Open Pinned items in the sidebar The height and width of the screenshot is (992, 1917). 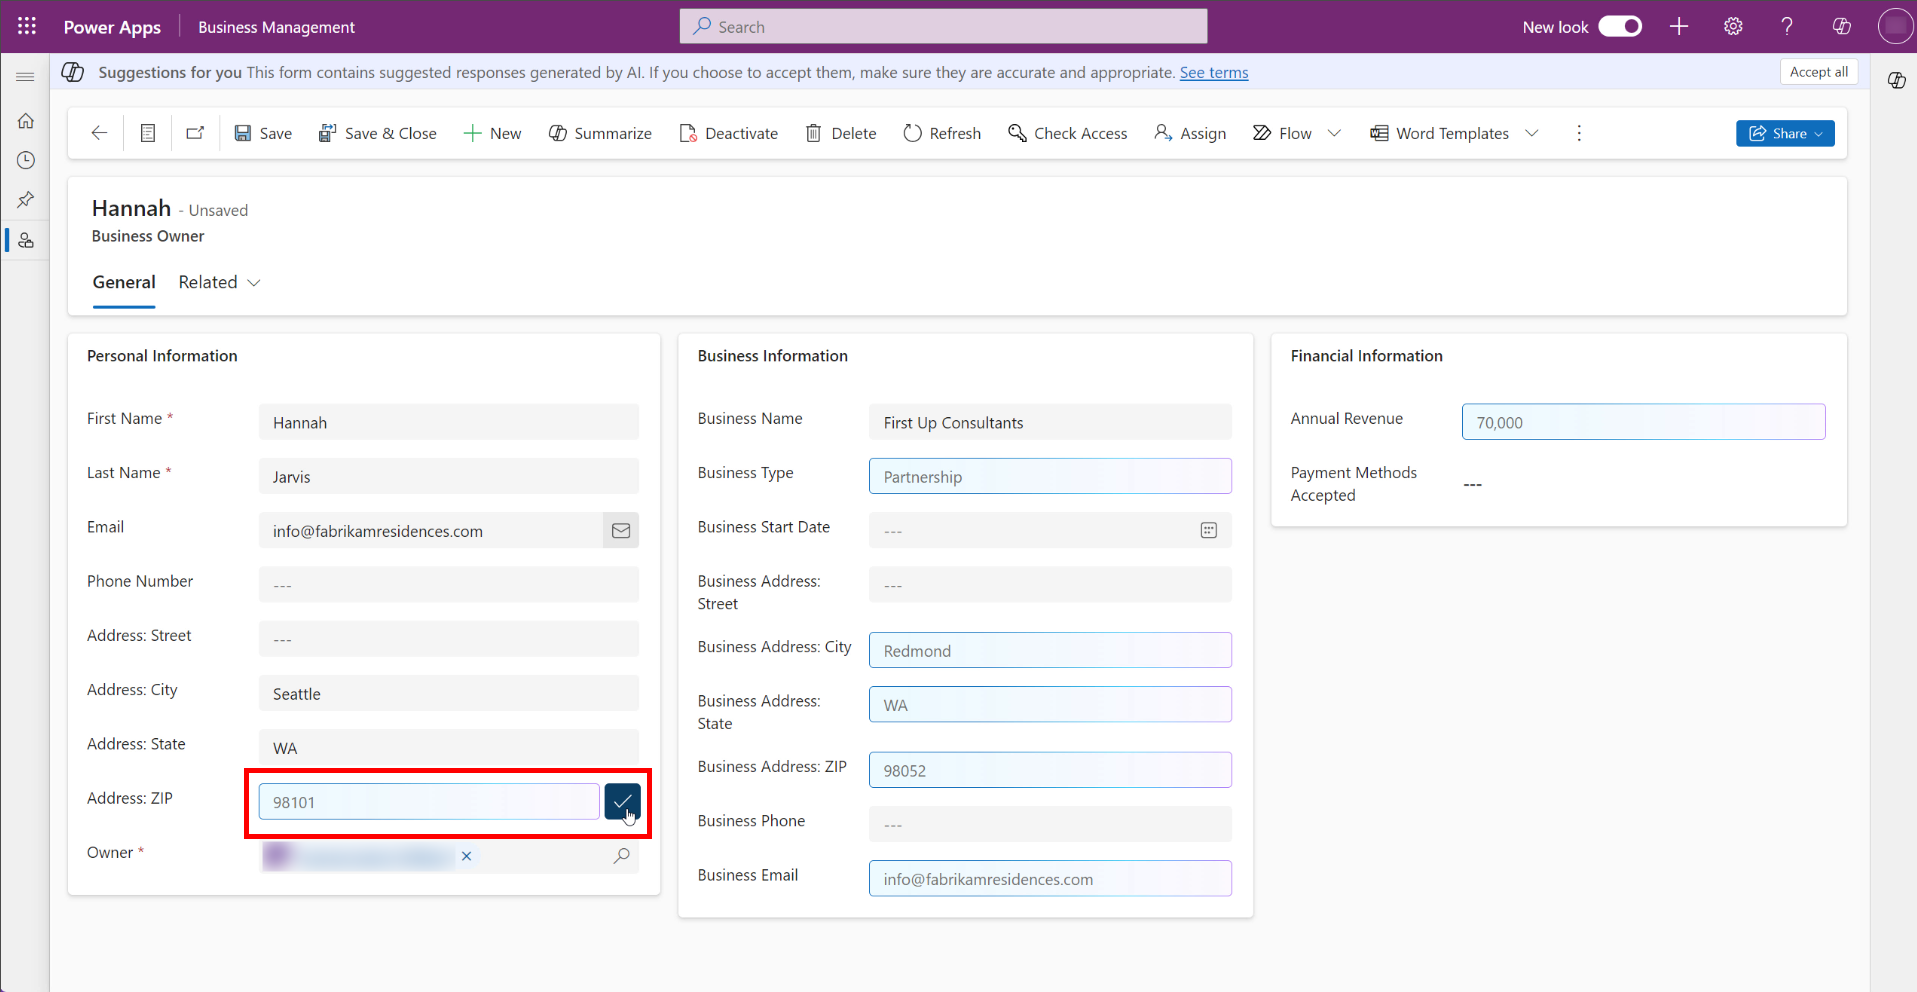pyautogui.click(x=26, y=200)
